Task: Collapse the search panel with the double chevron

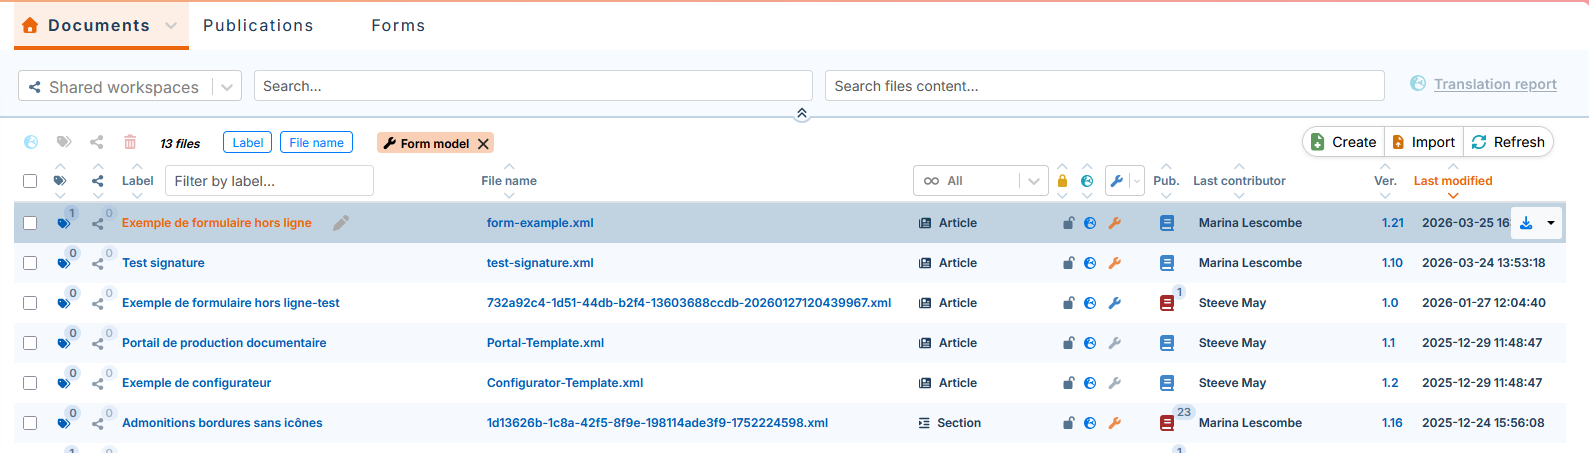Action: (x=801, y=114)
